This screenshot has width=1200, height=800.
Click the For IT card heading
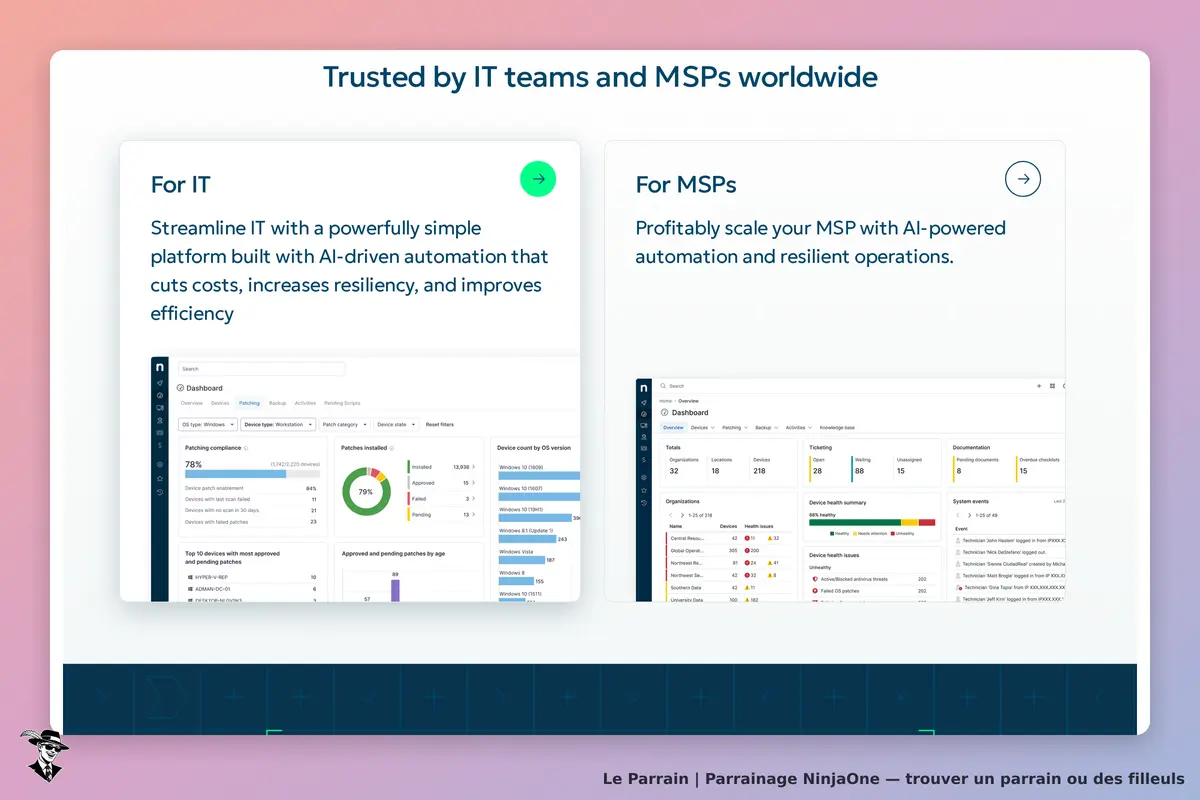[x=181, y=185]
